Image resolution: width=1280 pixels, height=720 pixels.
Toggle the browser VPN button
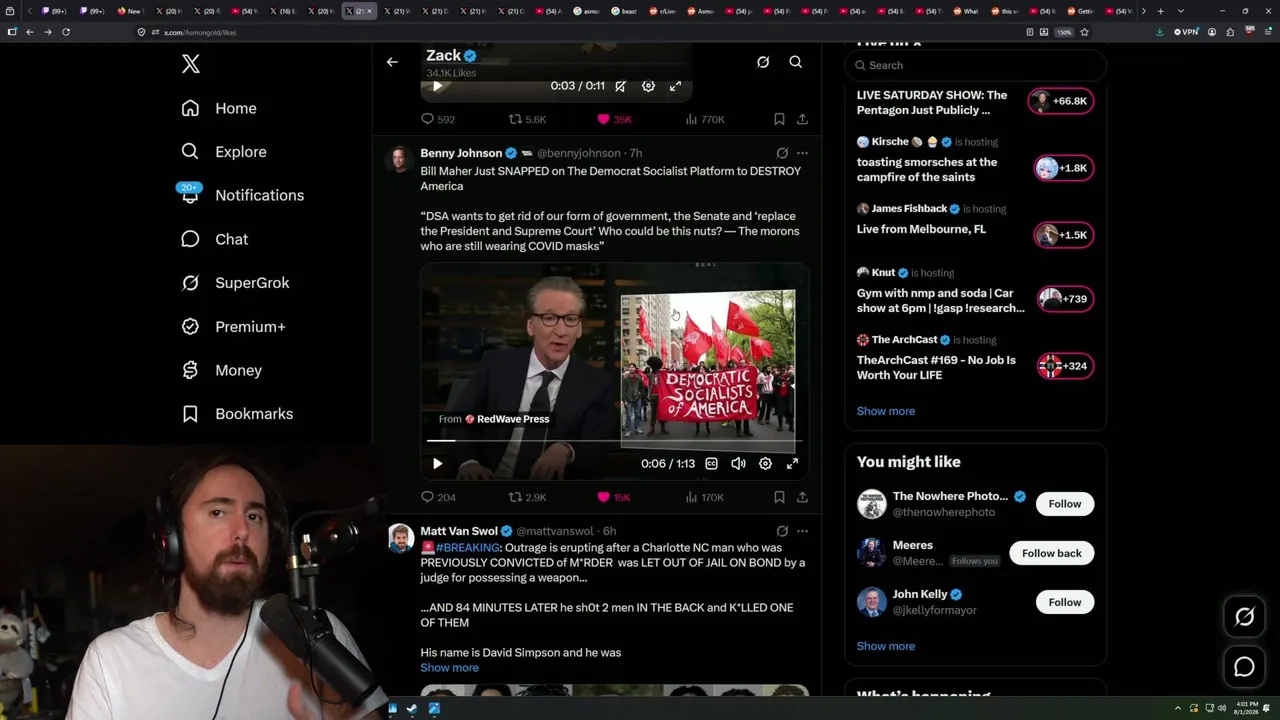pyautogui.click(x=1186, y=32)
